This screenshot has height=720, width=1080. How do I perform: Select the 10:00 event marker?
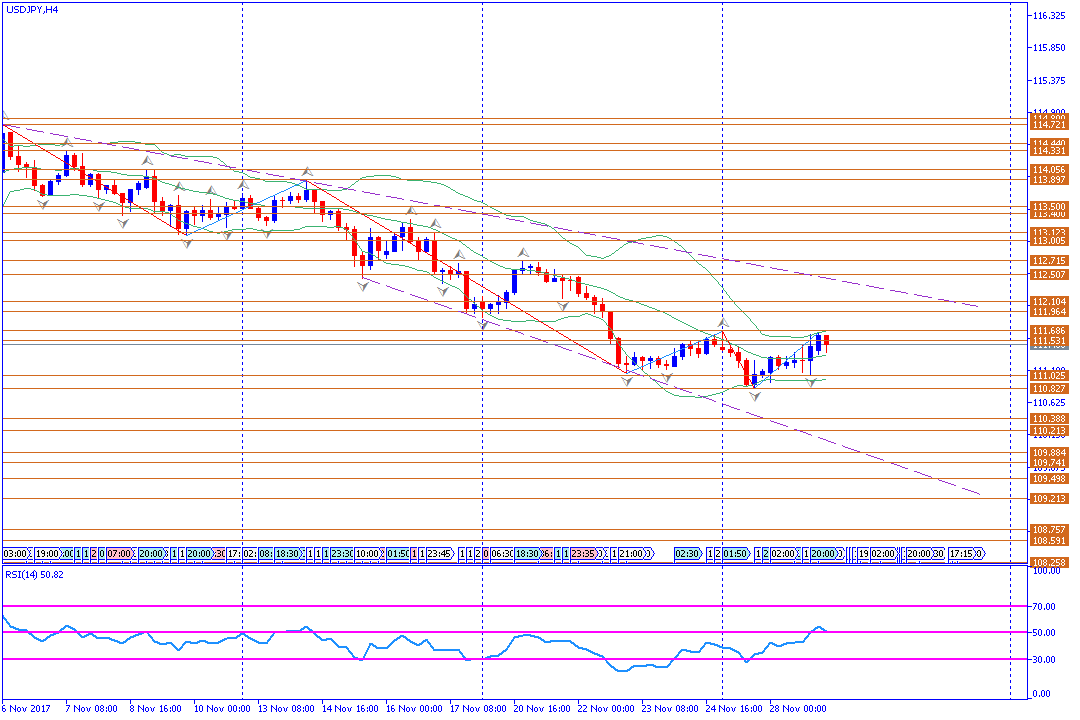[x=368, y=554]
